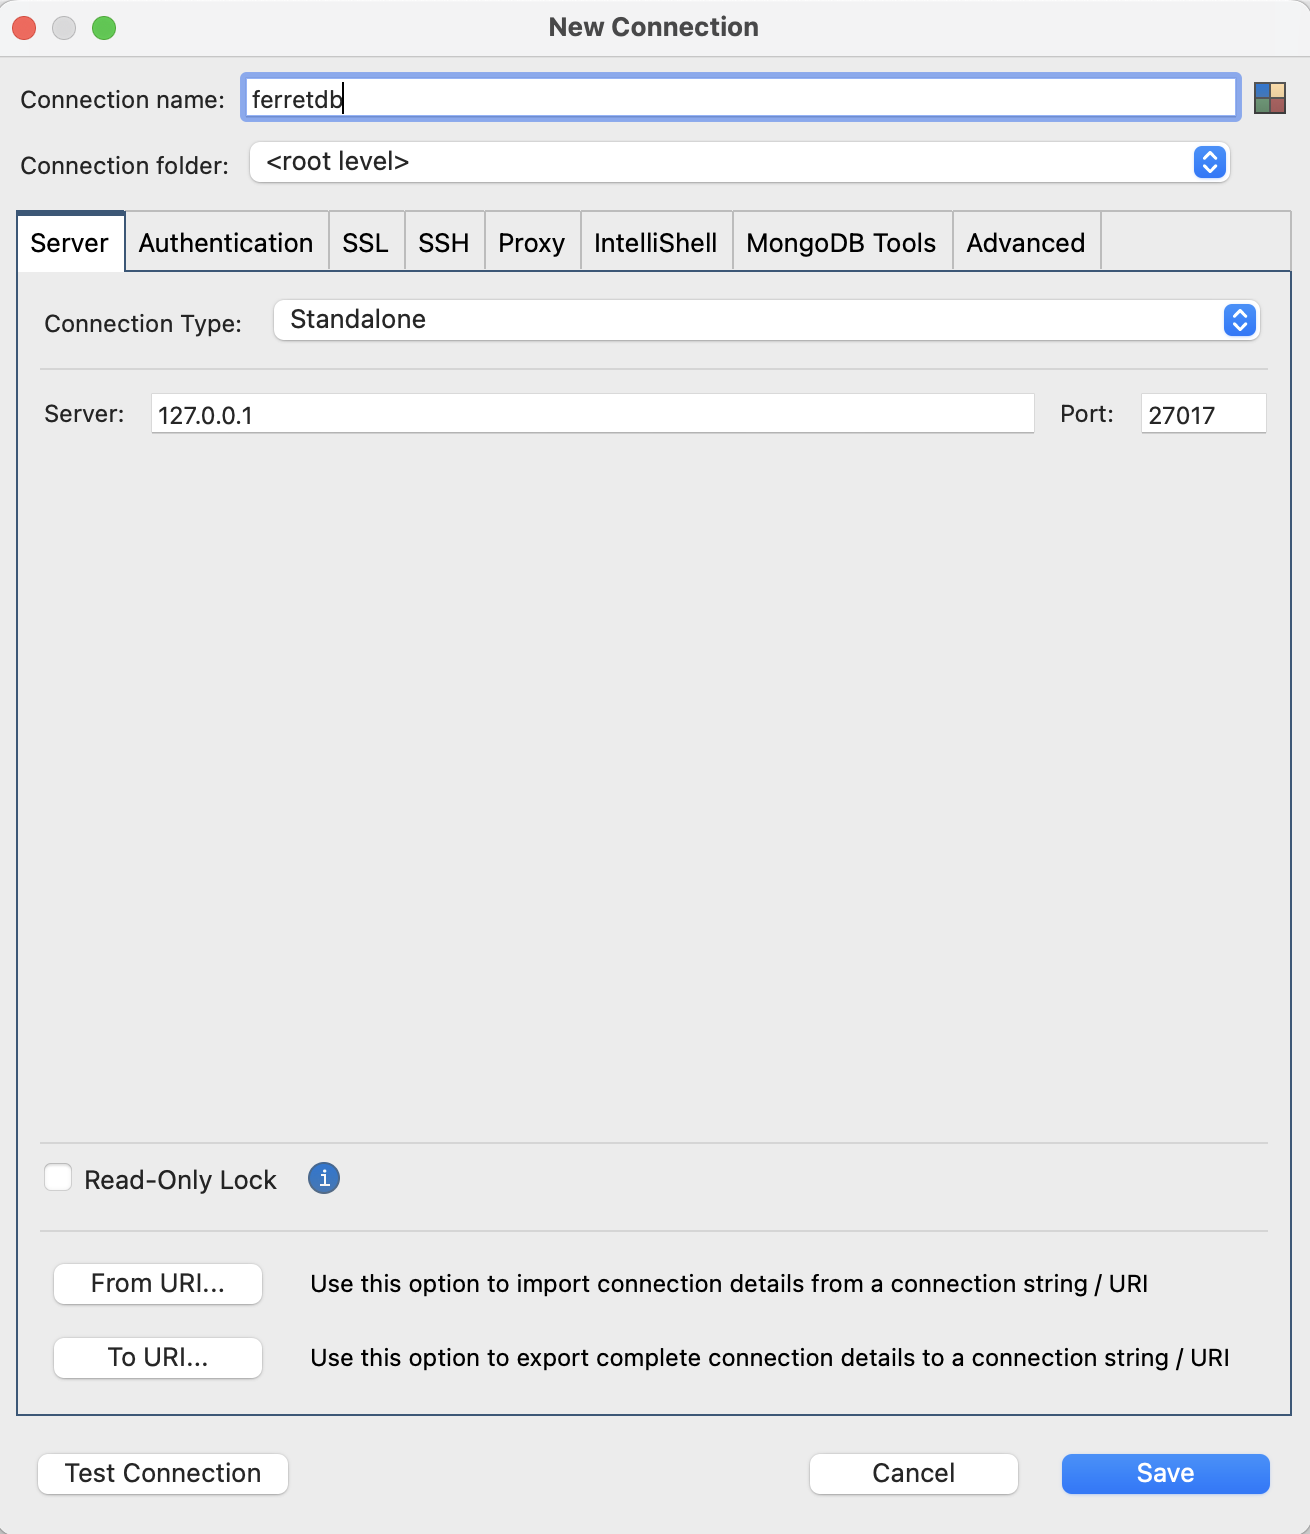The height and width of the screenshot is (1534, 1310).
Task: Select the Proxy tab
Action: tap(531, 243)
